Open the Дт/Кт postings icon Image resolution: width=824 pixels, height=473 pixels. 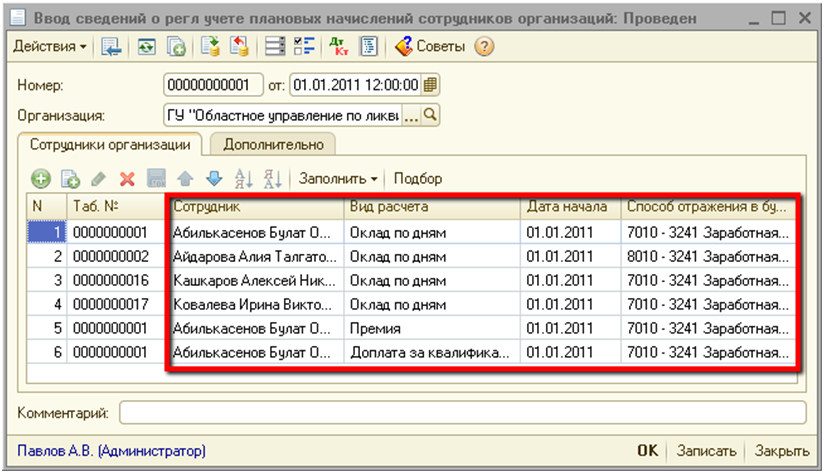pyautogui.click(x=337, y=47)
